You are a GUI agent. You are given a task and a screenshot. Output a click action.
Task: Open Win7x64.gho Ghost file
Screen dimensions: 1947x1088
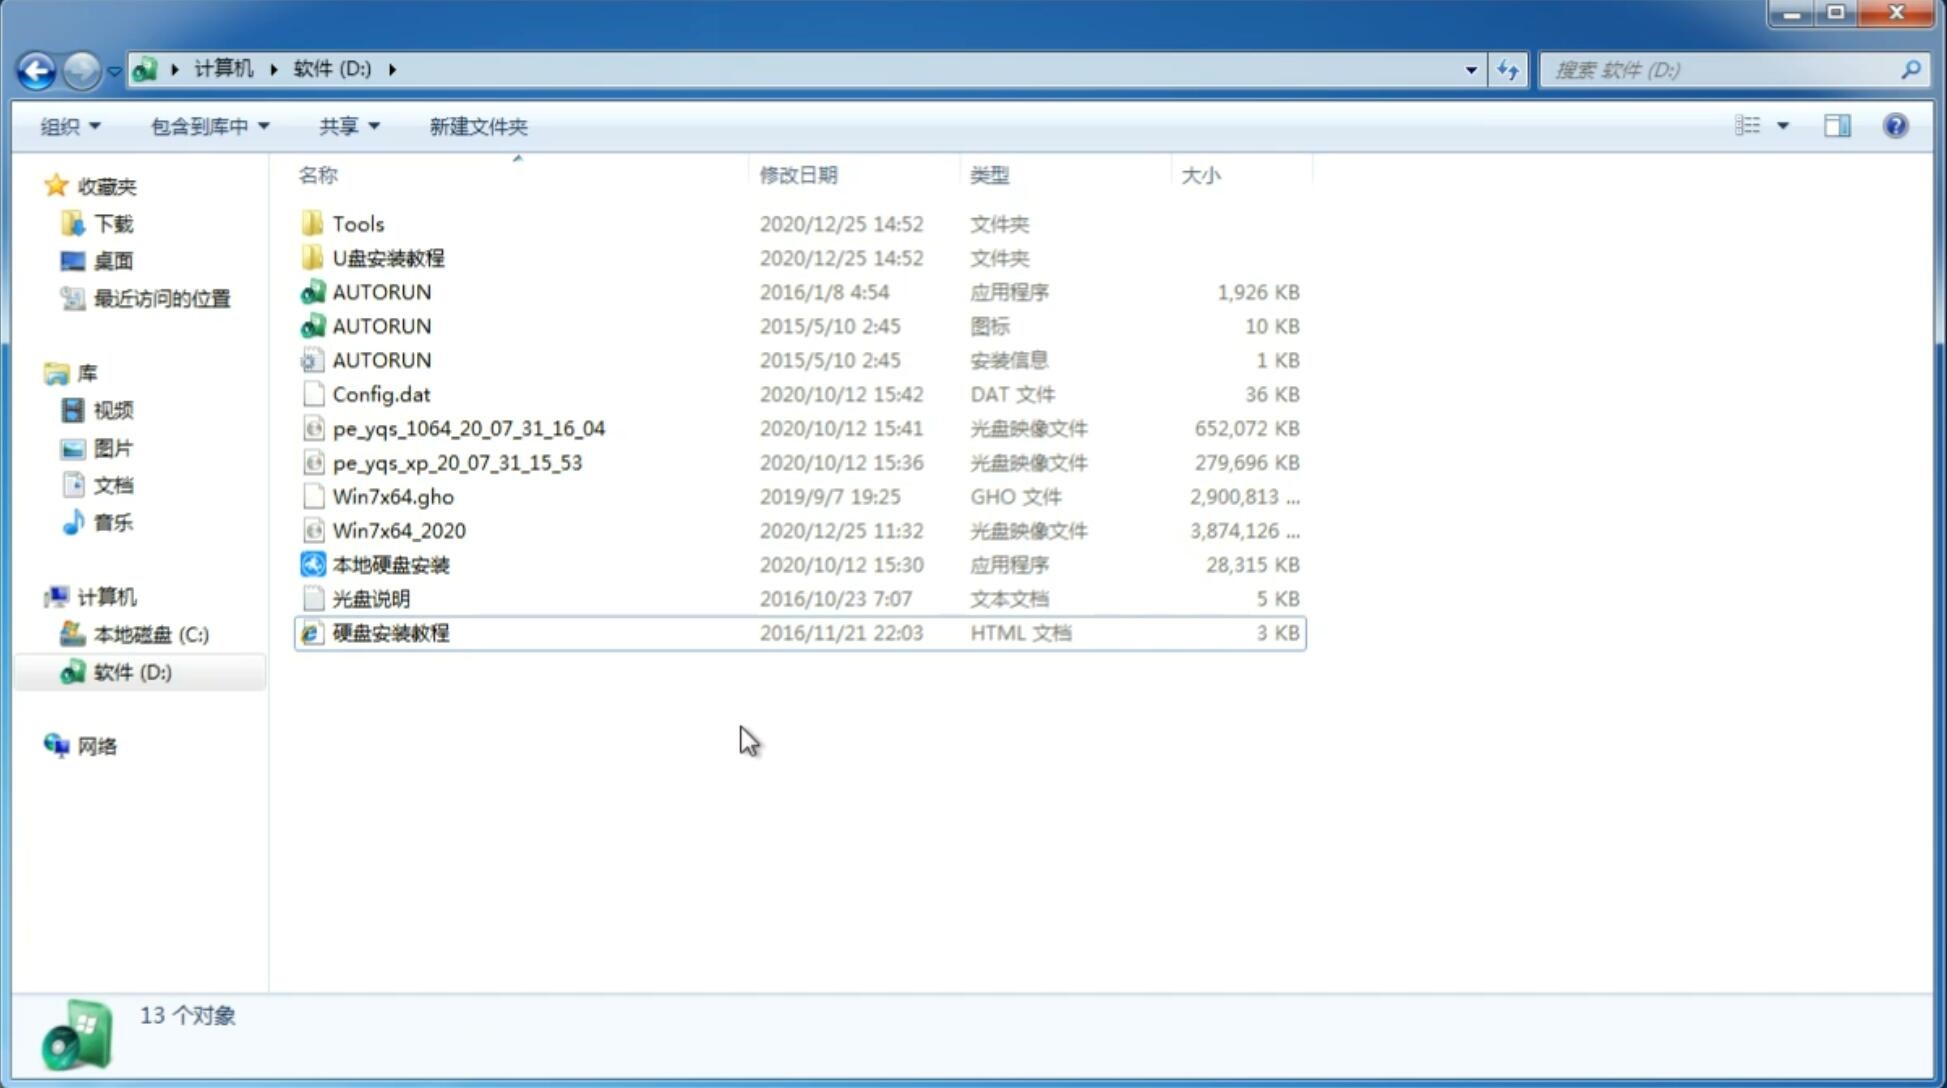(394, 496)
